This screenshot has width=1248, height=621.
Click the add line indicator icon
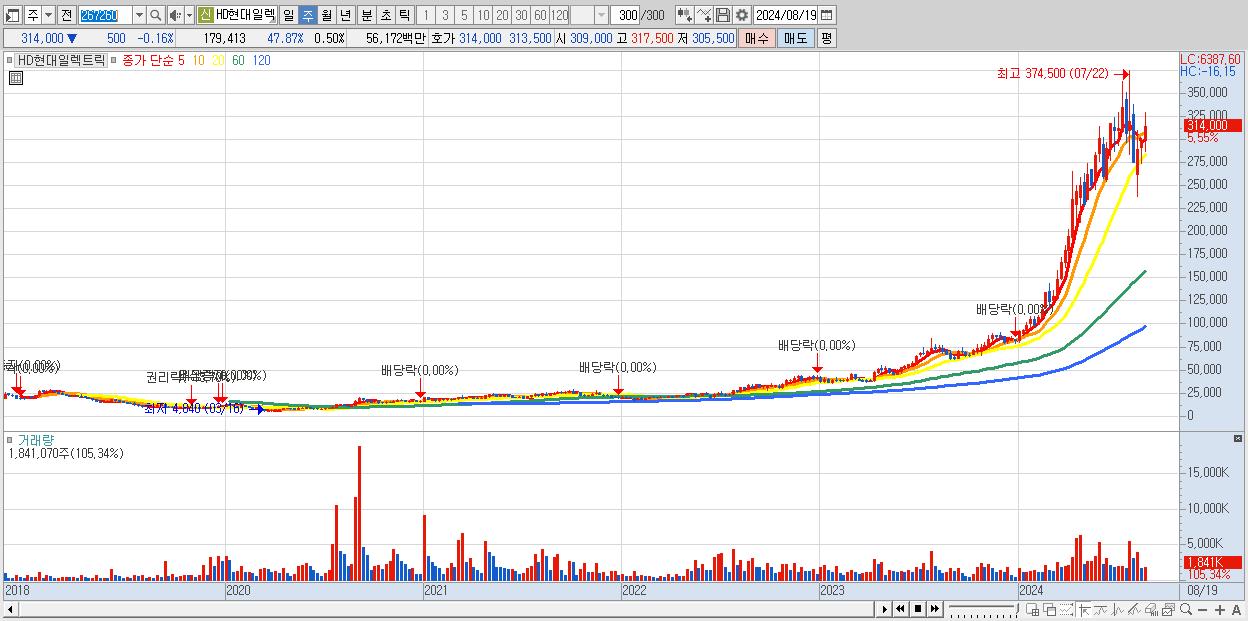tap(703, 15)
